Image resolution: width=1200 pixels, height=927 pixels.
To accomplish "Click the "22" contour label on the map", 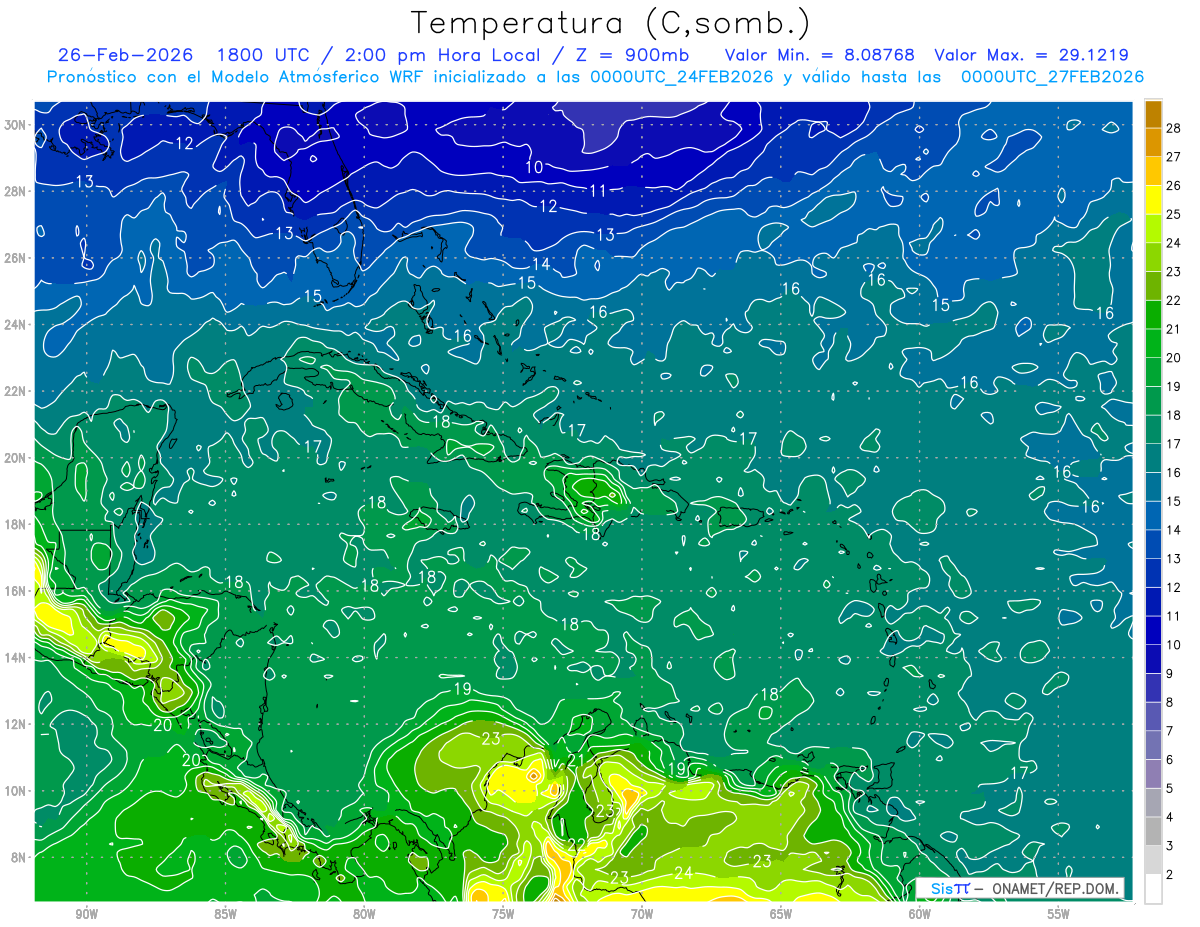I will [575, 845].
